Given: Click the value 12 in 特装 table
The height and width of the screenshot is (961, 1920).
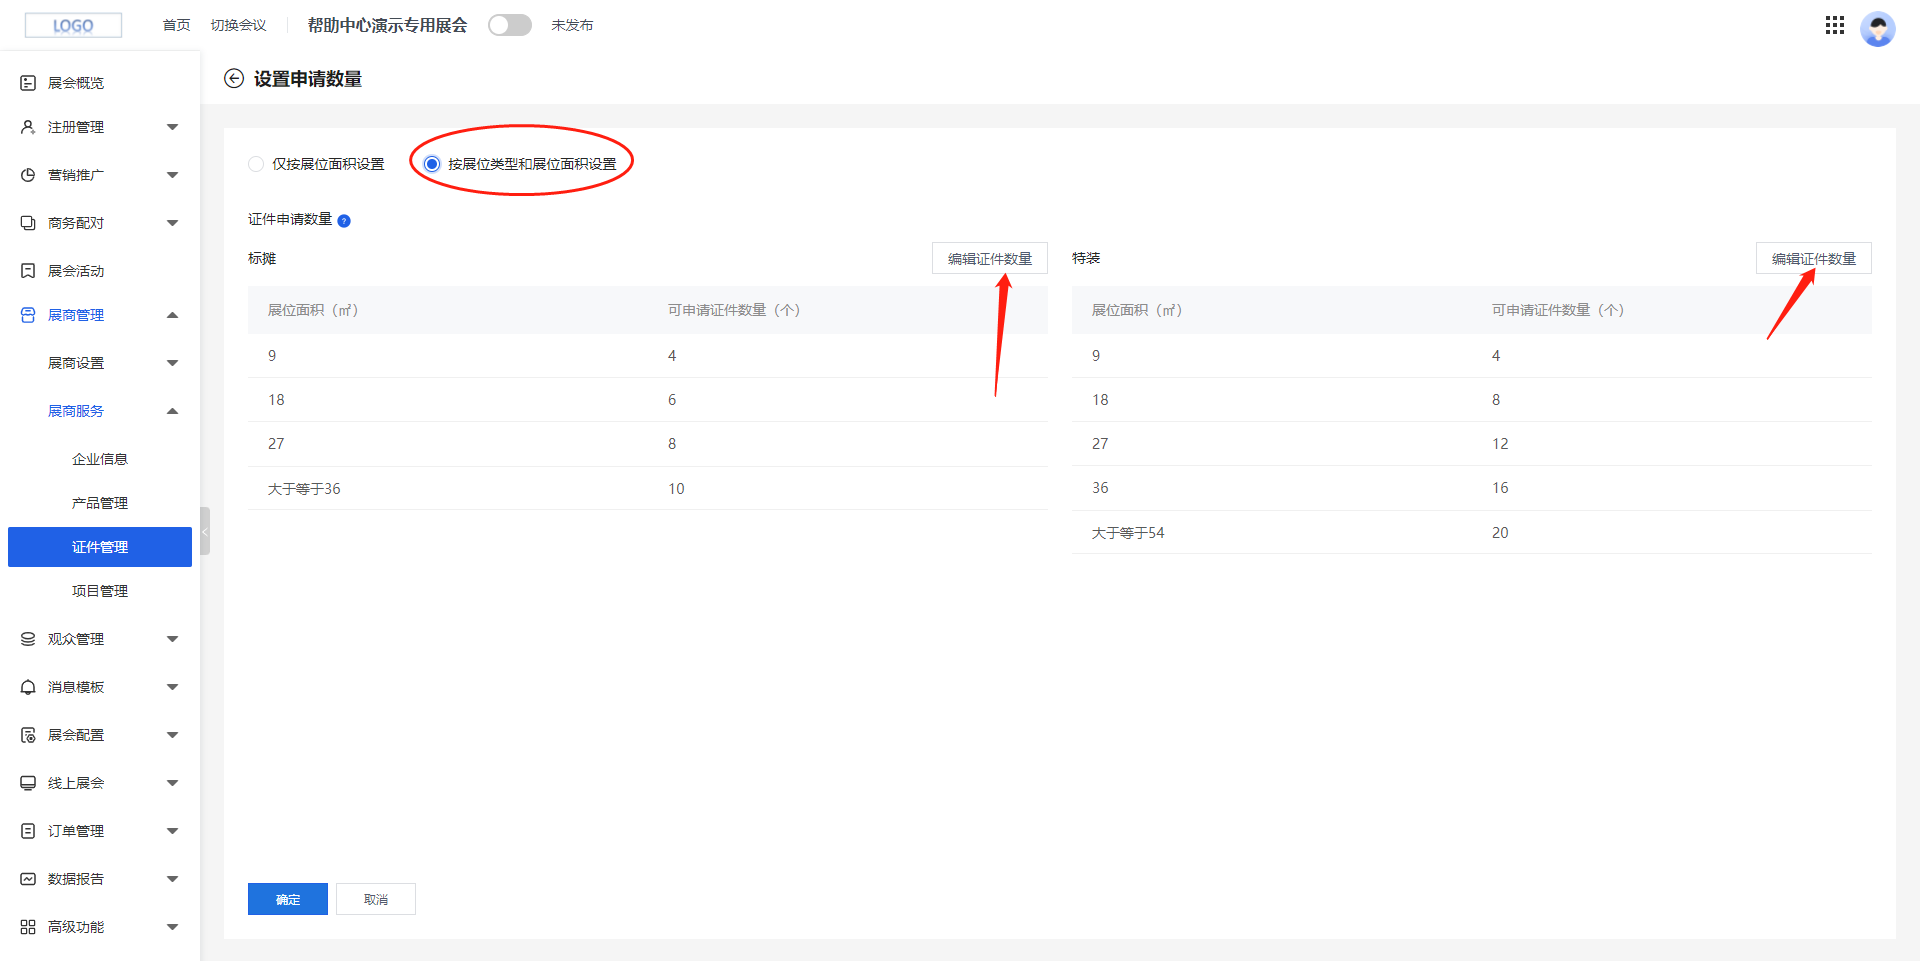Looking at the screenshot, I should (1500, 444).
